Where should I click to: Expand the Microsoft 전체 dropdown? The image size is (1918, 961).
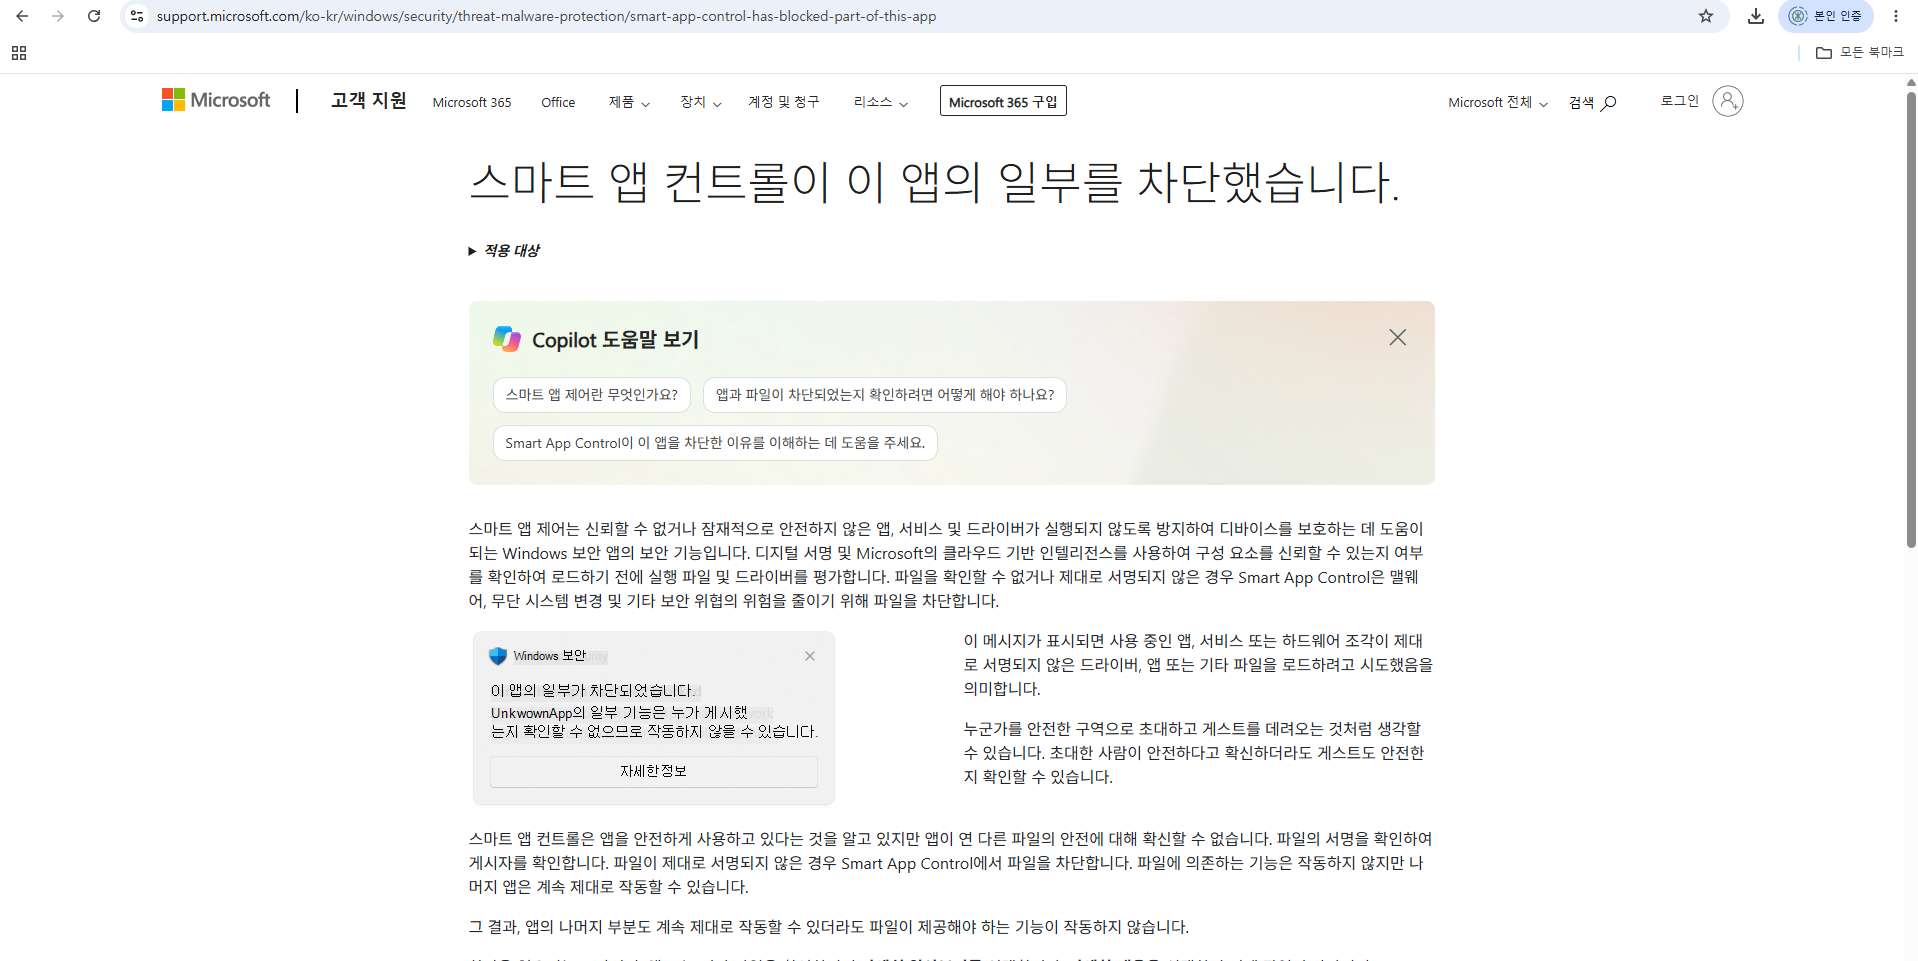tap(1498, 102)
